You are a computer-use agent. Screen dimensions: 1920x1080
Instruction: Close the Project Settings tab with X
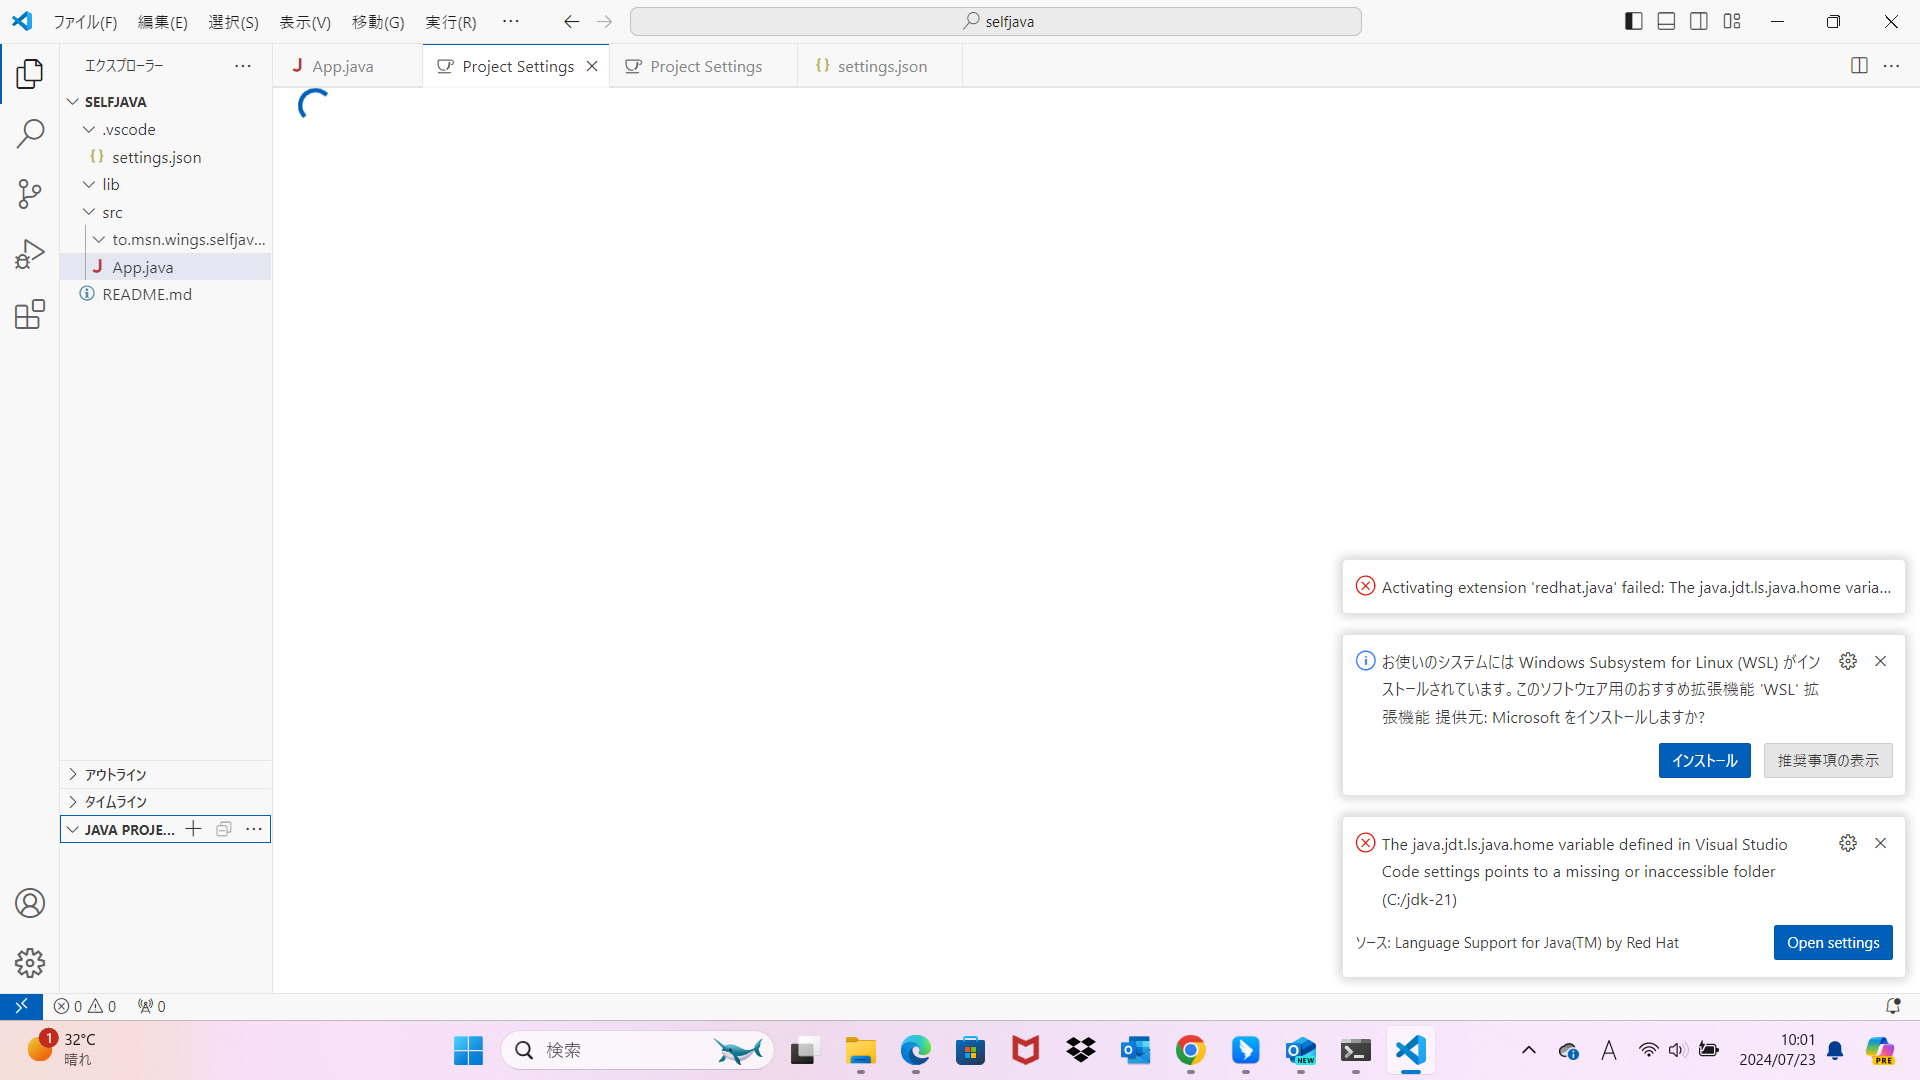pyautogui.click(x=592, y=66)
